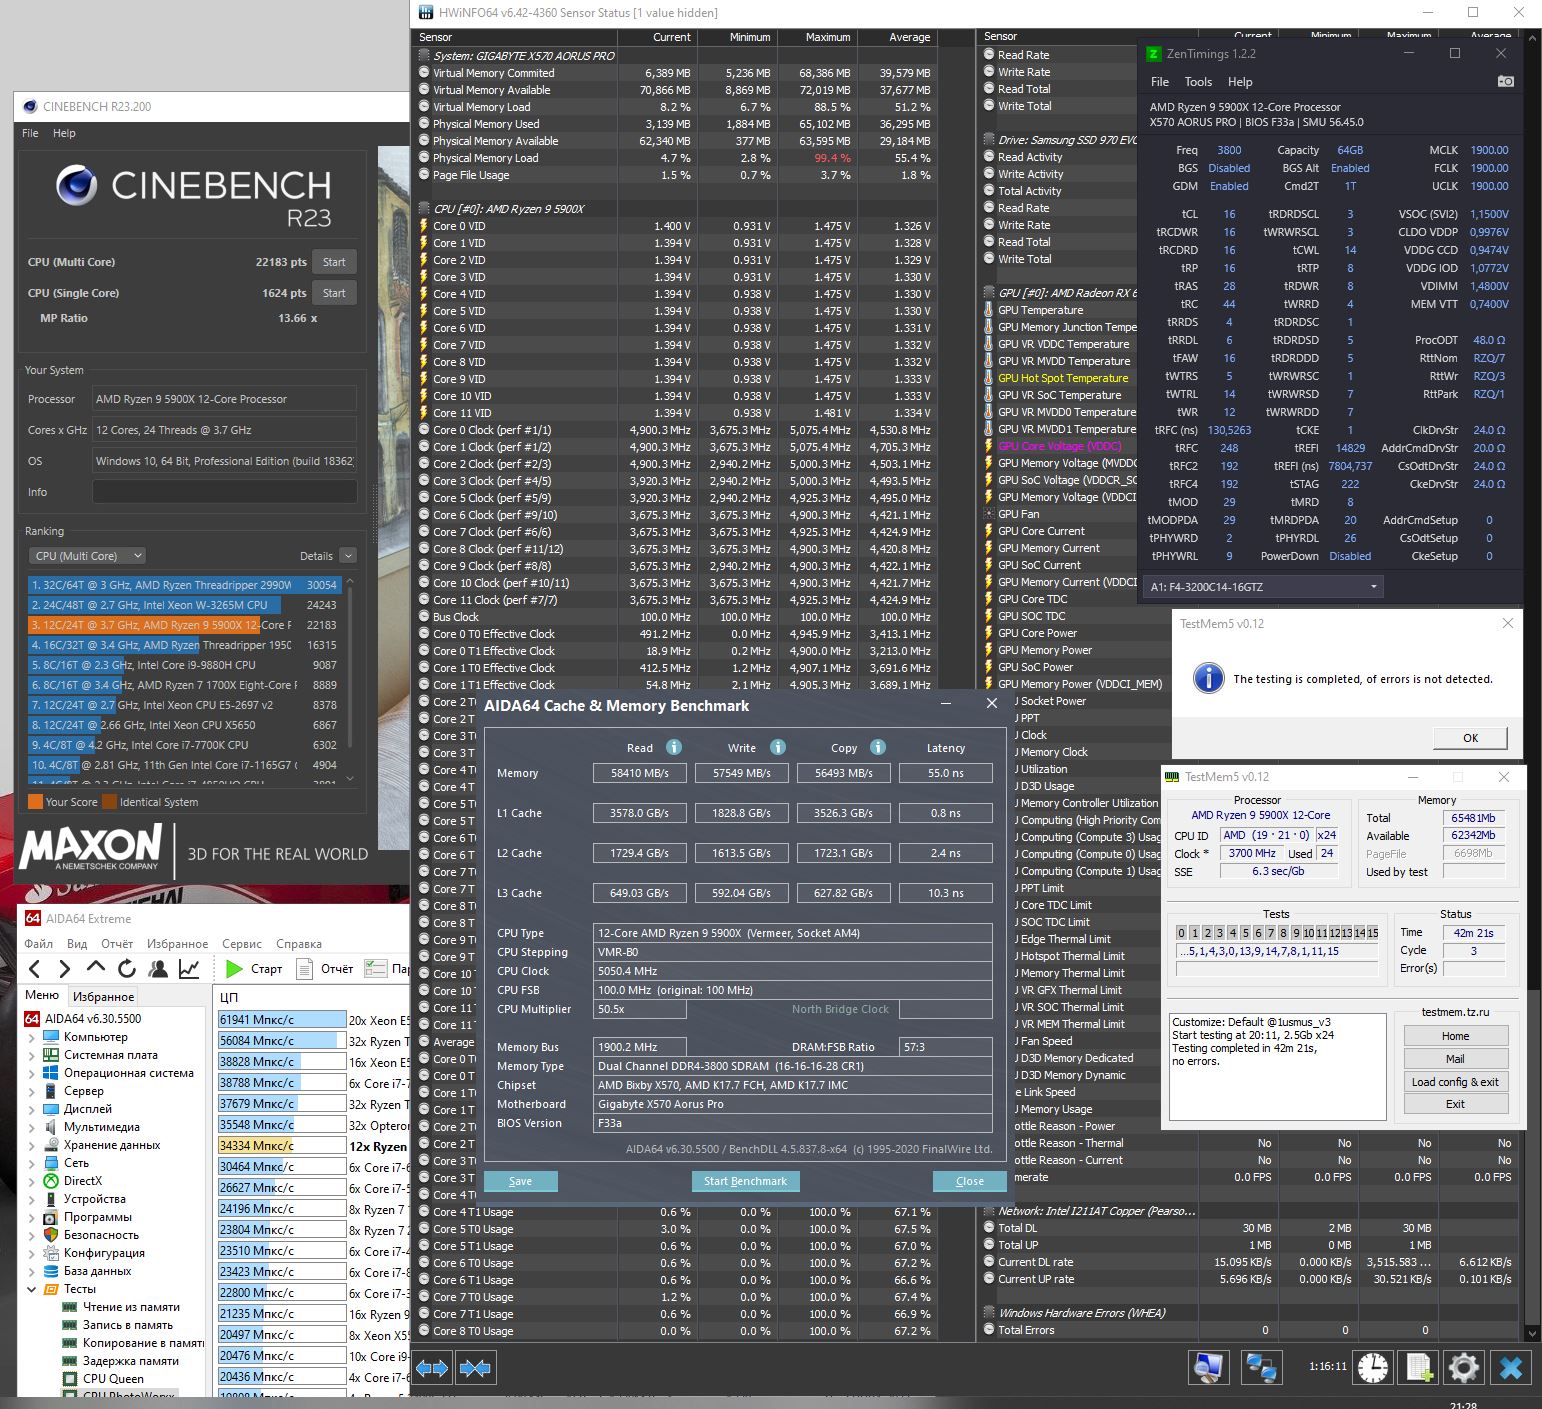
Task: Open the Cinebench ranking CPU (Multi Core) dropdown
Action: point(87,556)
